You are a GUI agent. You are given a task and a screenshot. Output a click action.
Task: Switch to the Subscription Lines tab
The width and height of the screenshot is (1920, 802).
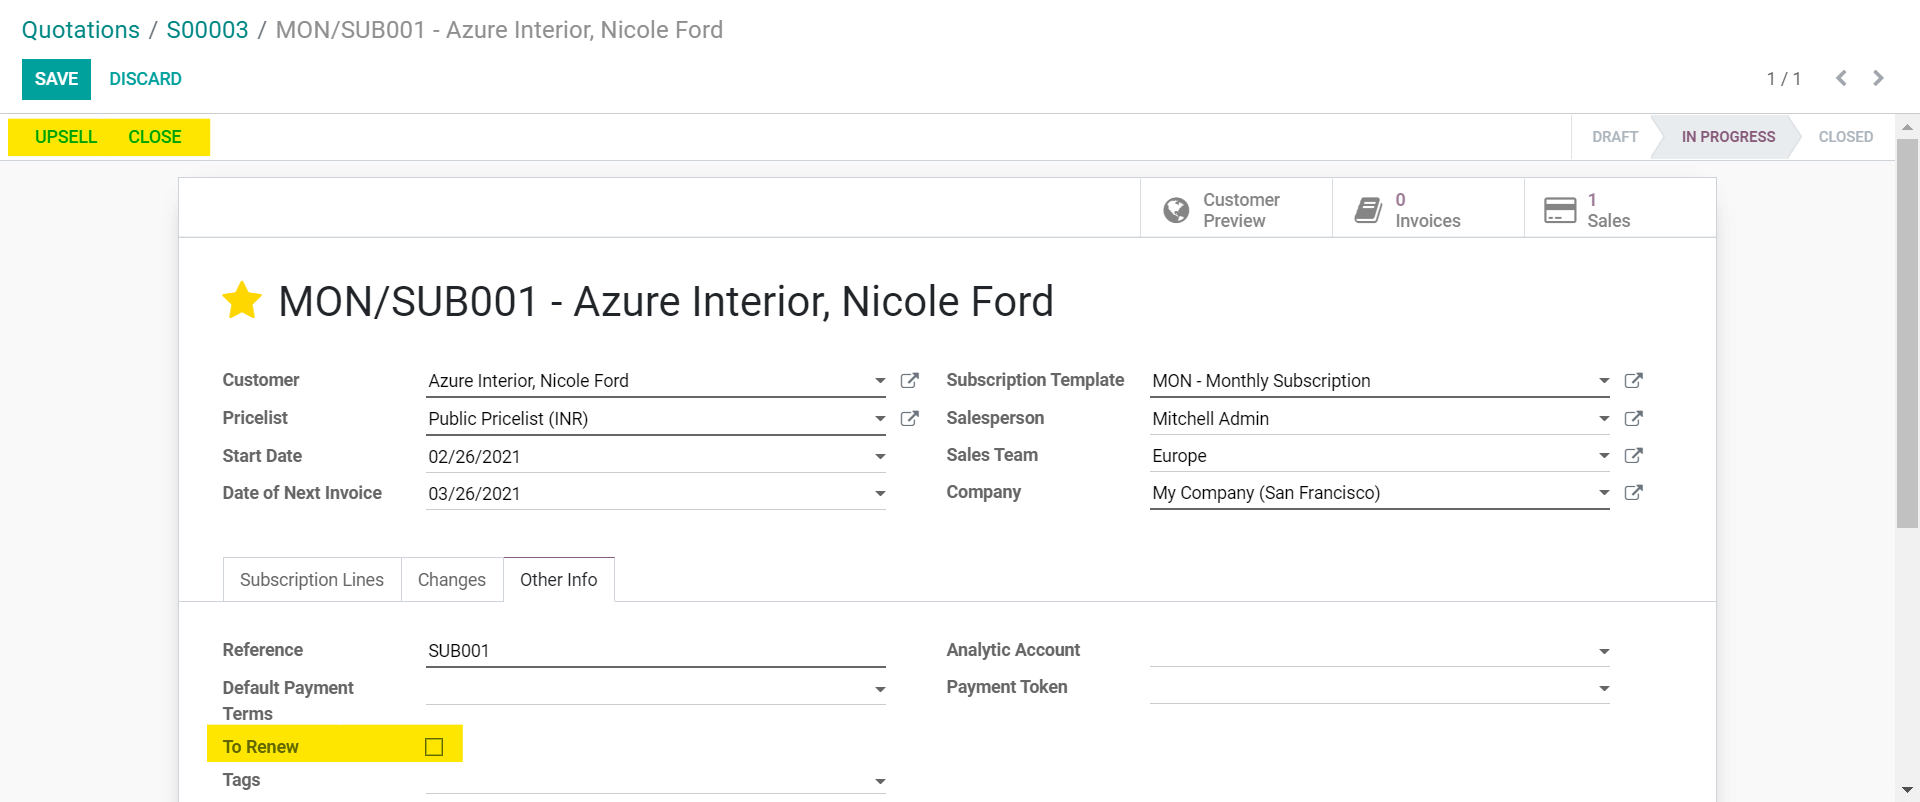tap(312, 580)
